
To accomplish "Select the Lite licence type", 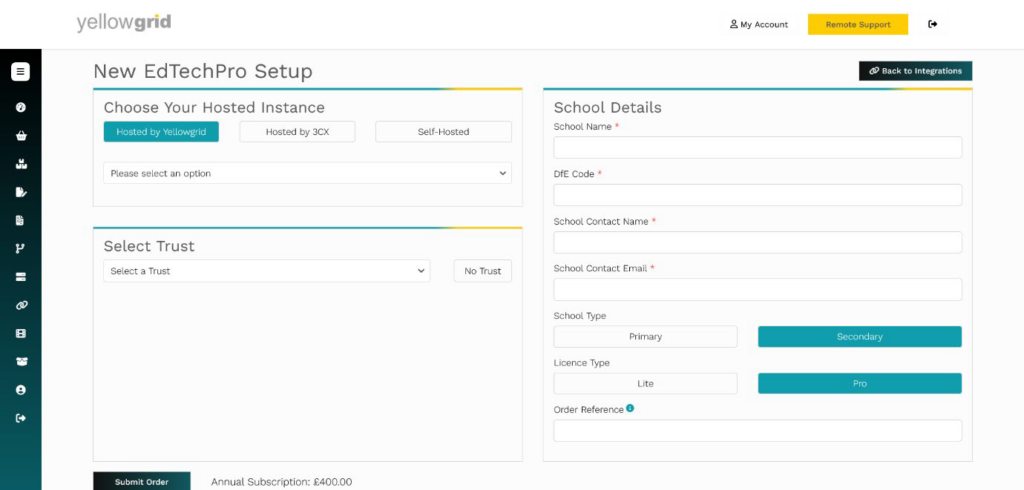I will 645,384.
